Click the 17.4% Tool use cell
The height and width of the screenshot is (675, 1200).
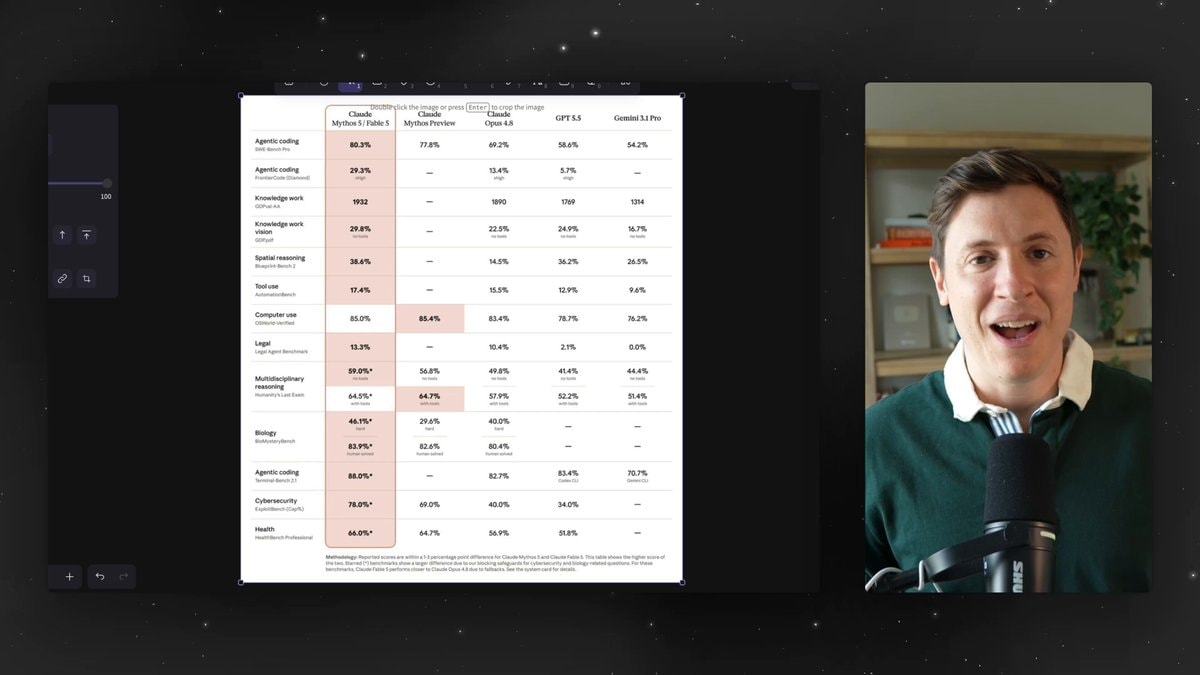360,290
